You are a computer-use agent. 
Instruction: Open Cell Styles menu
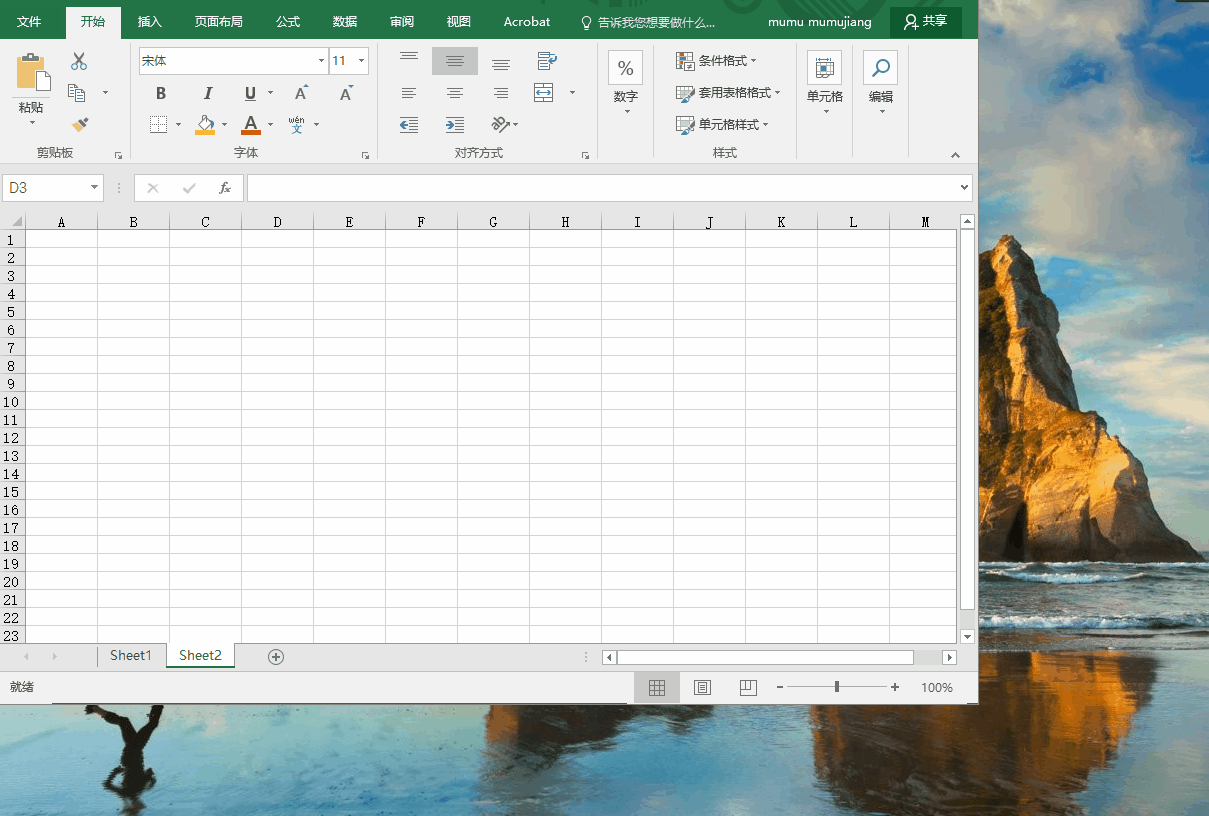[x=723, y=125]
